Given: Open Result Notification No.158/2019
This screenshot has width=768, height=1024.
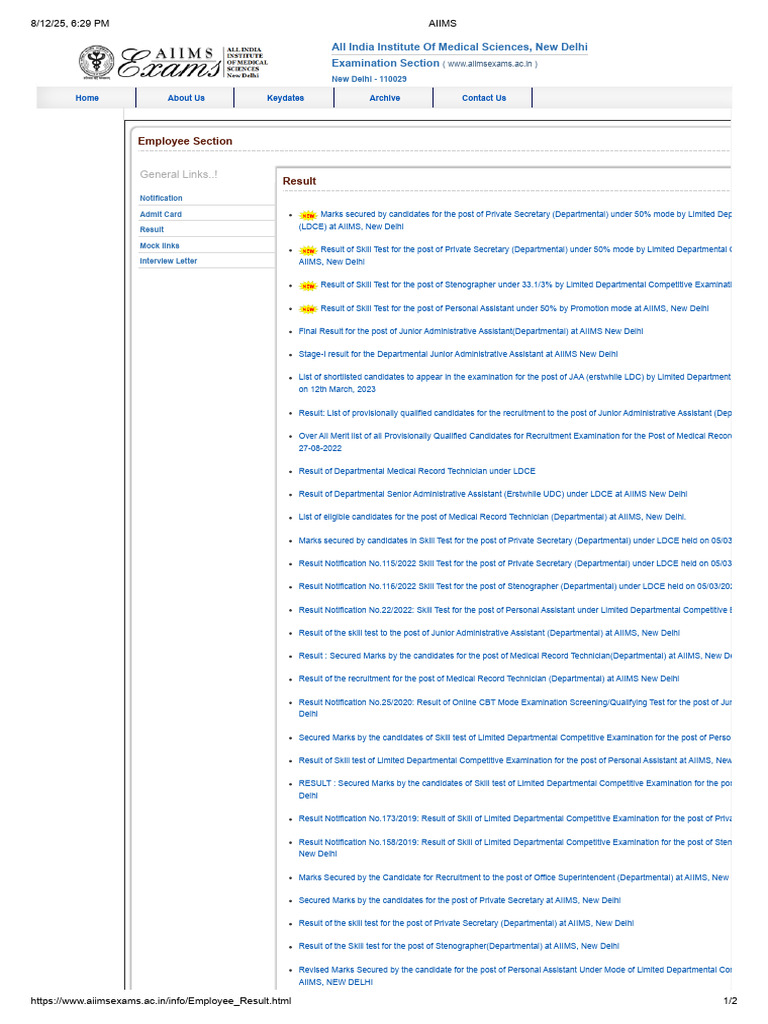Looking at the screenshot, I should [515, 848].
